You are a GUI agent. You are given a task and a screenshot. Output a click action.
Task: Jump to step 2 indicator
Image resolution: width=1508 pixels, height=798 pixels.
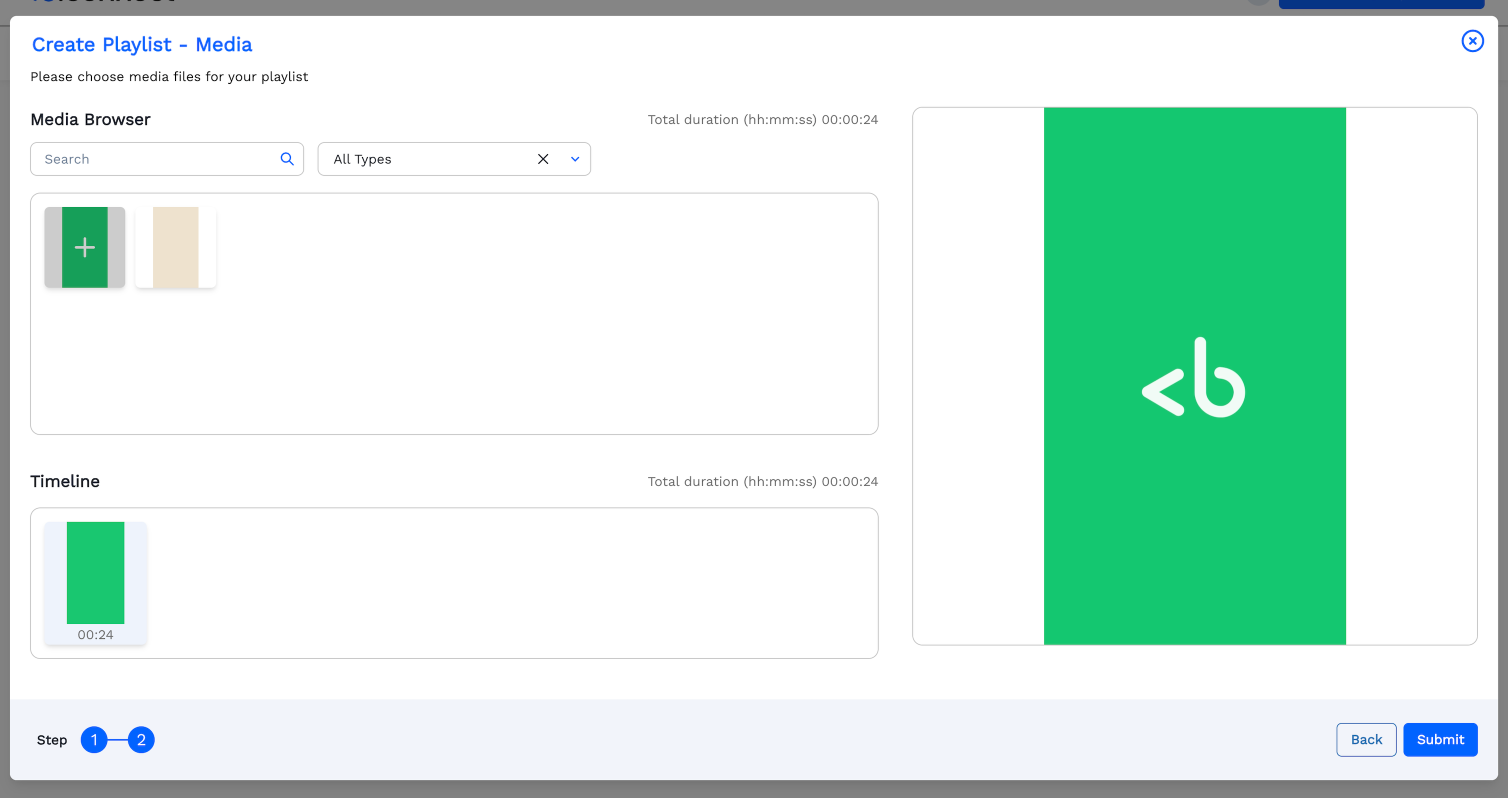(142, 740)
